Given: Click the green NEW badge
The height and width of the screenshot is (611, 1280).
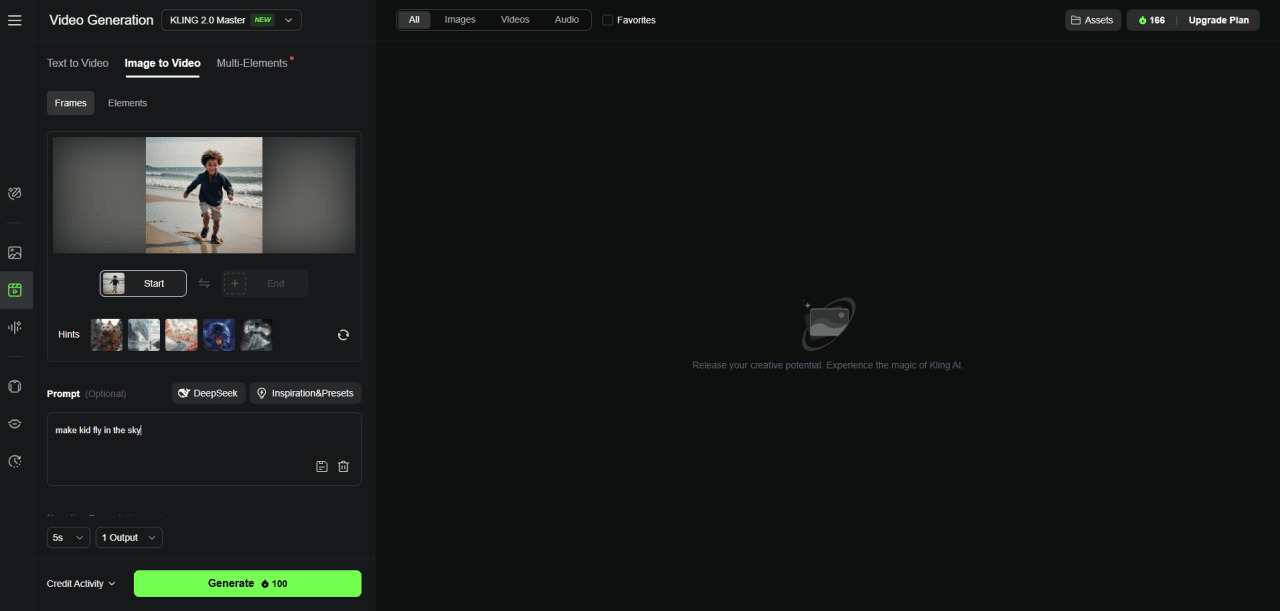Looking at the screenshot, I should pos(263,20).
